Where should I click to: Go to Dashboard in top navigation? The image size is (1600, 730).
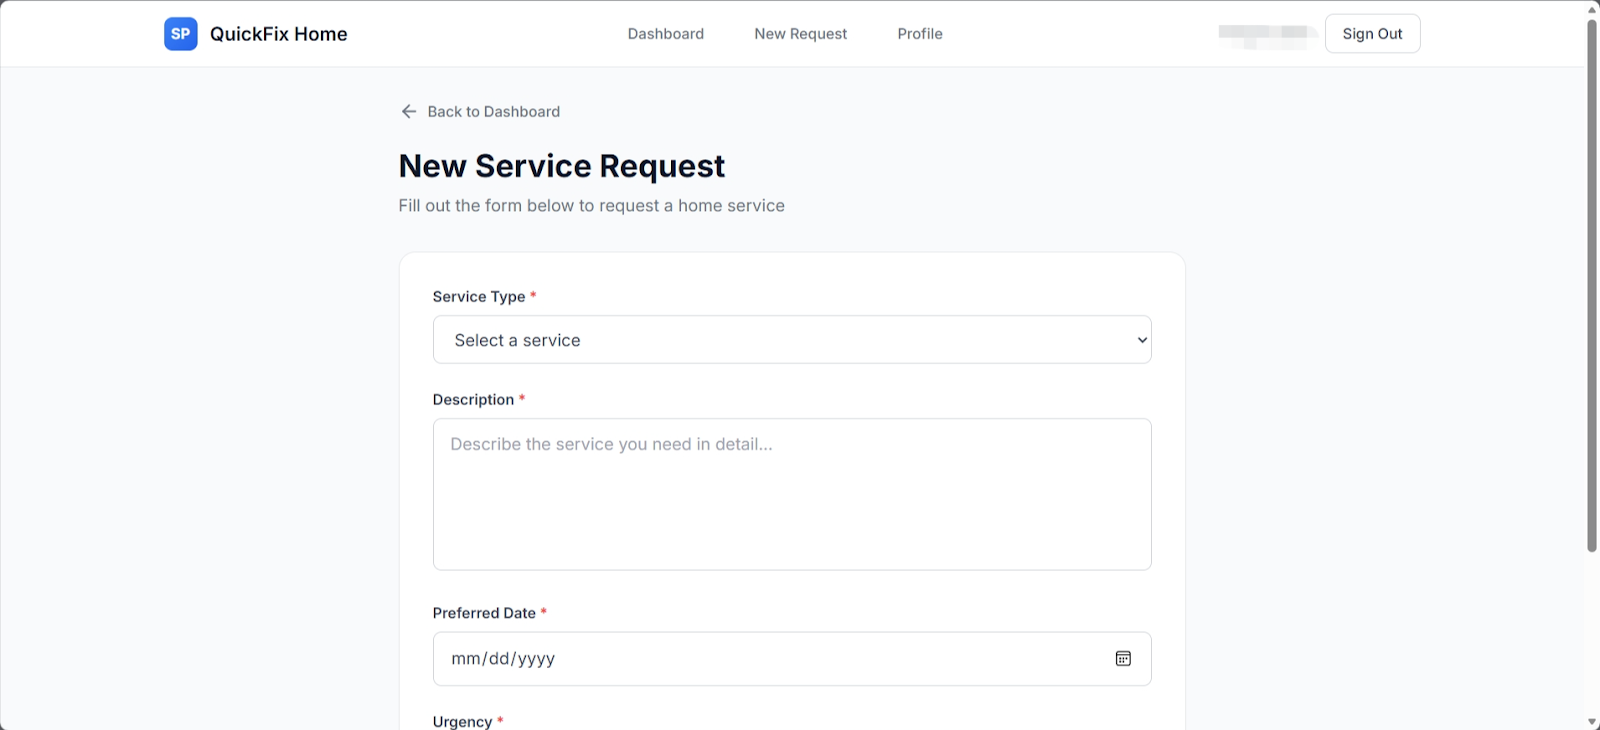(666, 34)
